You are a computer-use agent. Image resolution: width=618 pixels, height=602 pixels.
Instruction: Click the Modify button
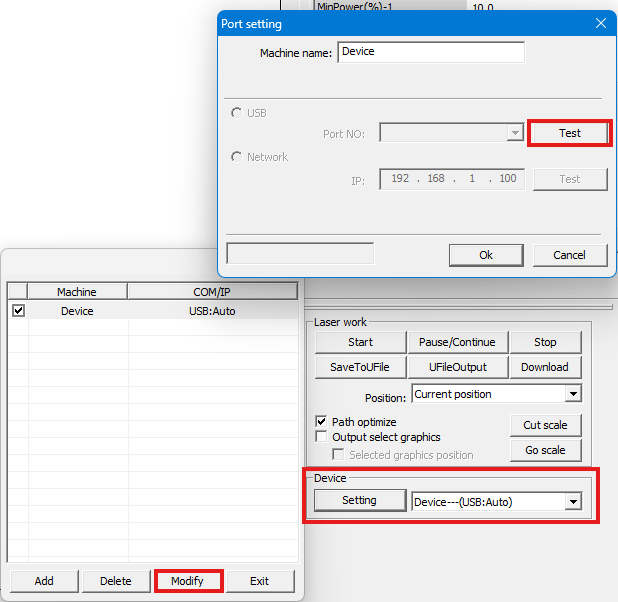tap(187, 581)
